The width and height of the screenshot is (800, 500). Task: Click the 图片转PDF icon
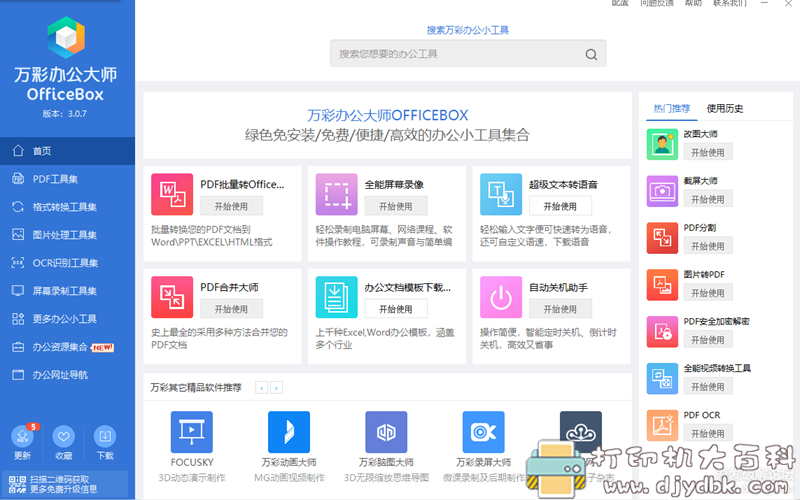tap(662, 285)
